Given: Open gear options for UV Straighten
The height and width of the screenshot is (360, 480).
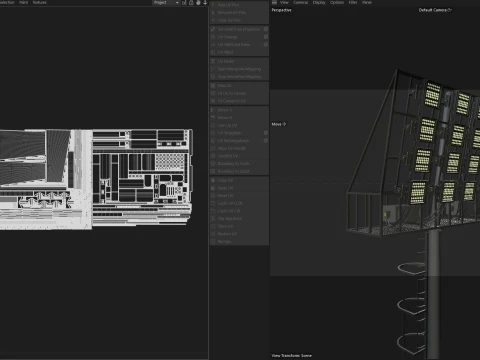Looking at the screenshot, I should pyautogui.click(x=266, y=133).
